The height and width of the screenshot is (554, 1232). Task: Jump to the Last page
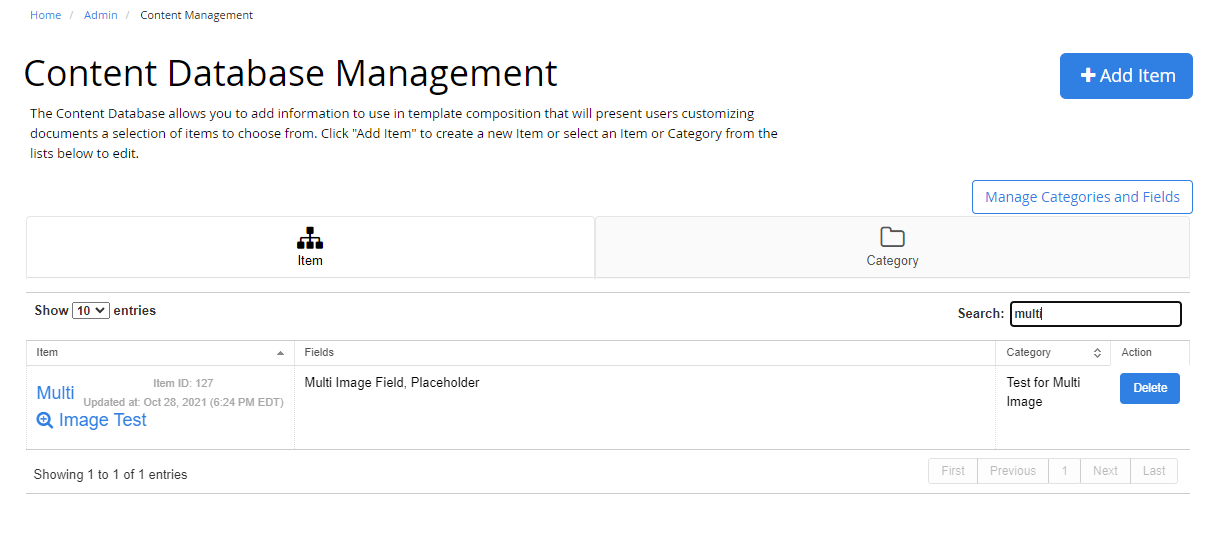point(1154,471)
